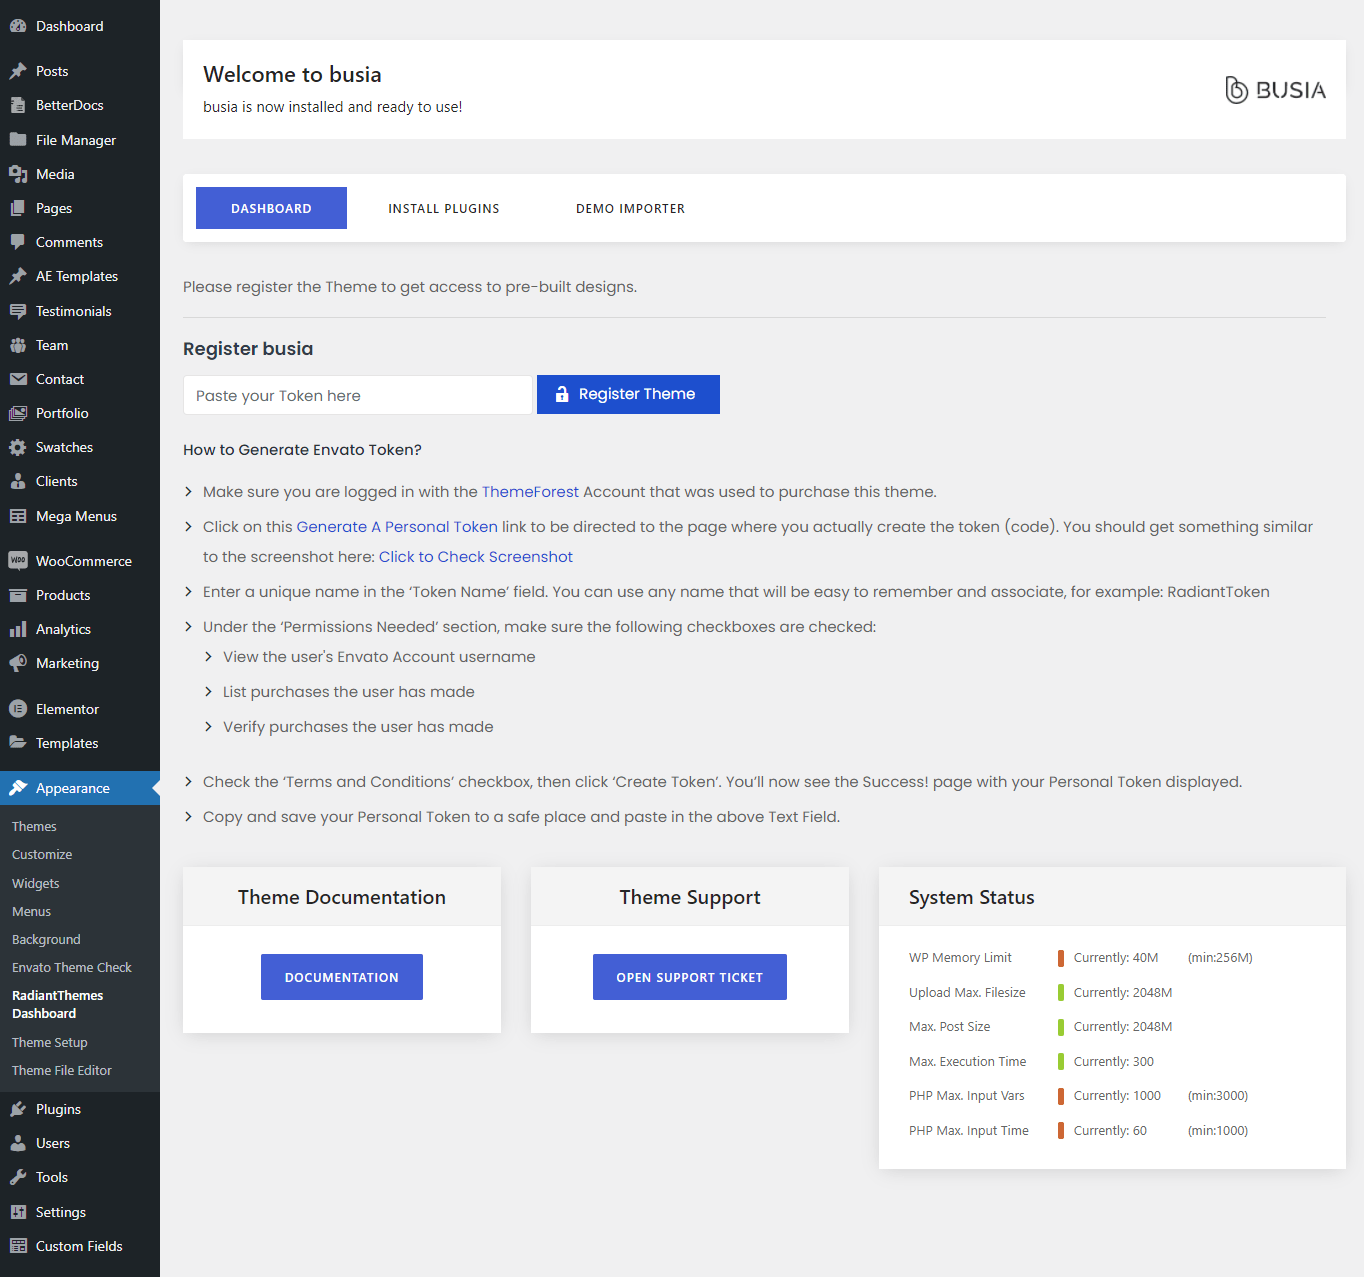
Task: Click the Media library icon
Action: (18, 174)
